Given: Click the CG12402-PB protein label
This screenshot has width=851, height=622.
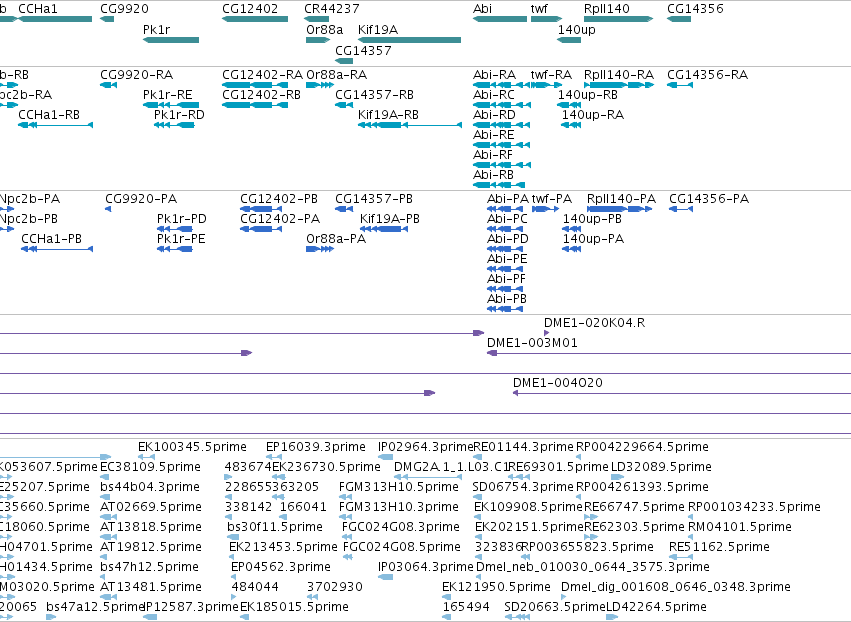Looking at the screenshot, I should 279,199.
